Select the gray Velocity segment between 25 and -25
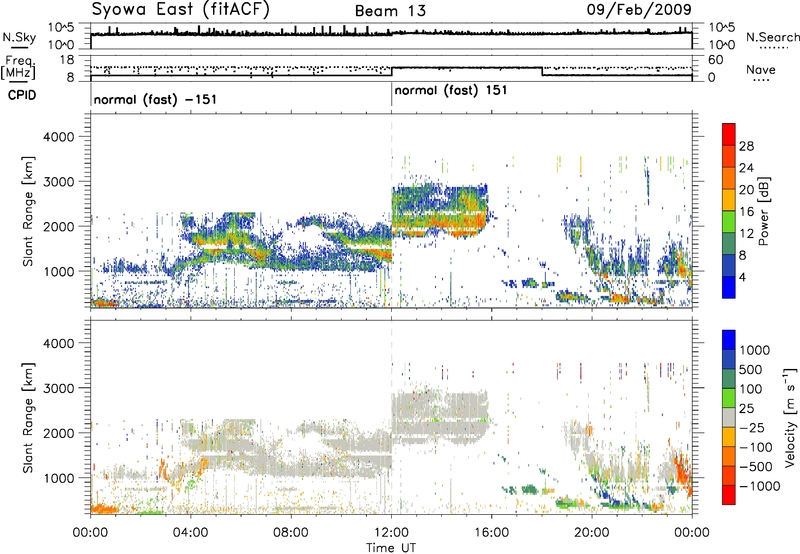The height and width of the screenshot is (554, 800). (729, 417)
